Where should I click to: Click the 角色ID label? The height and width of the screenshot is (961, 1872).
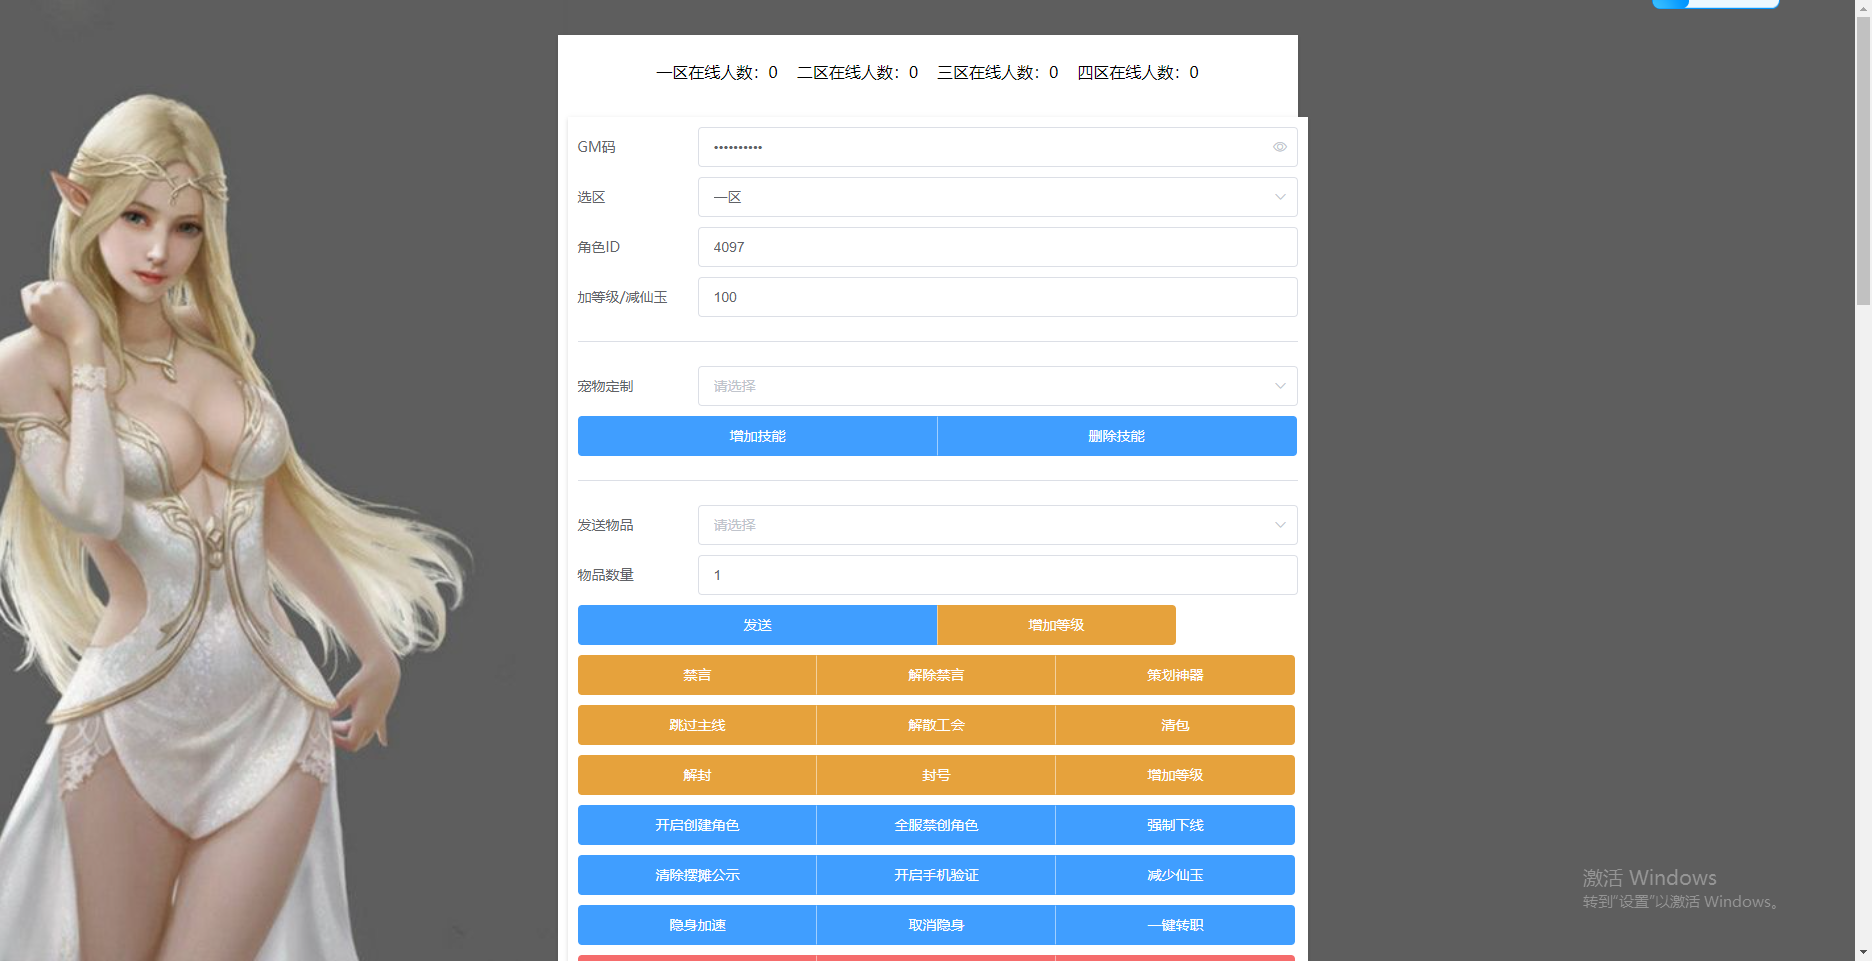click(598, 247)
